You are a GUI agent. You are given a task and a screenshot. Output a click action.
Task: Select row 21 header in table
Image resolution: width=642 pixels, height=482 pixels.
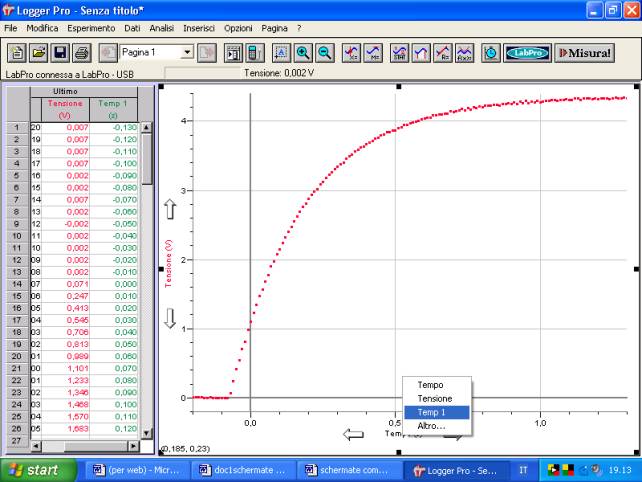[x=17, y=369]
